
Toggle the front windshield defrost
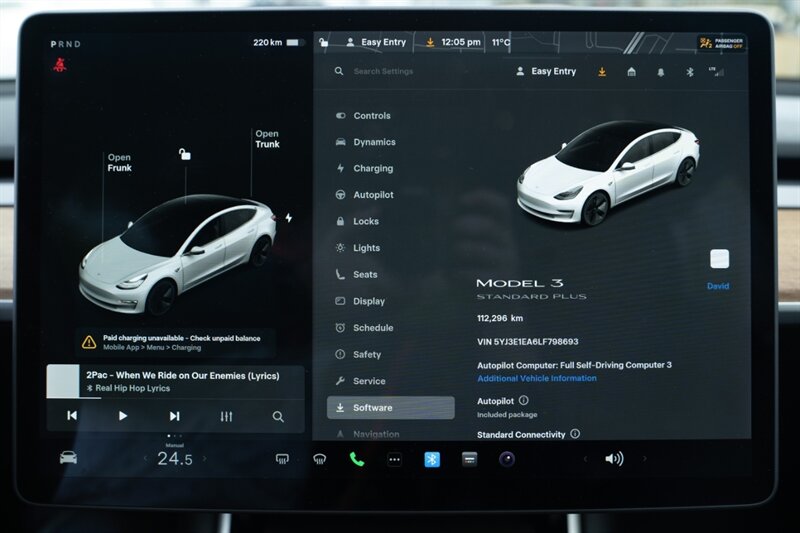[283, 459]
